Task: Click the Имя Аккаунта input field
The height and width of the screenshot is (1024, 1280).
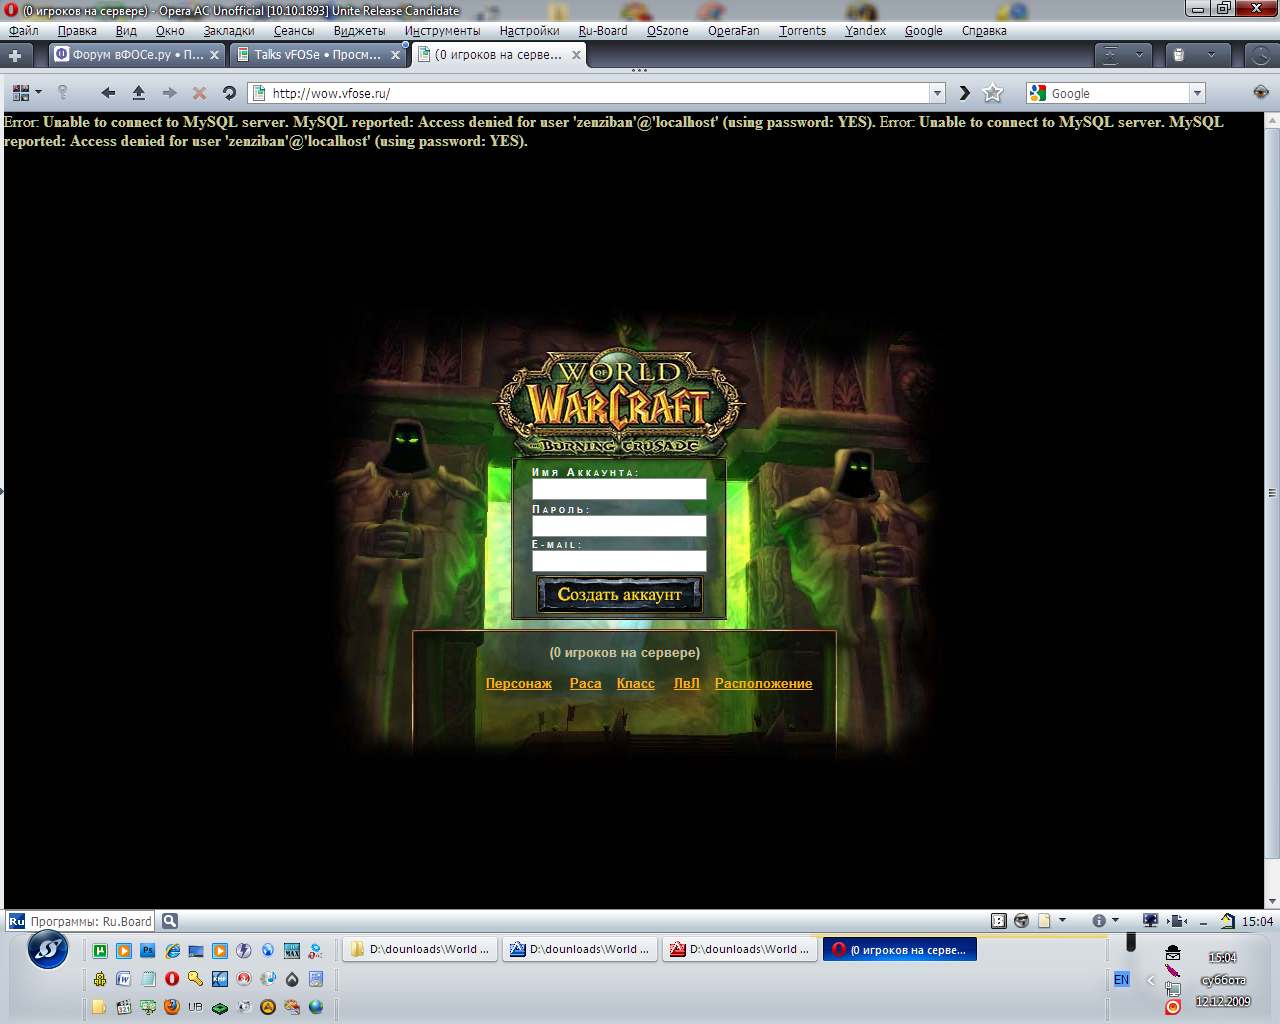Action: [619, 489]
